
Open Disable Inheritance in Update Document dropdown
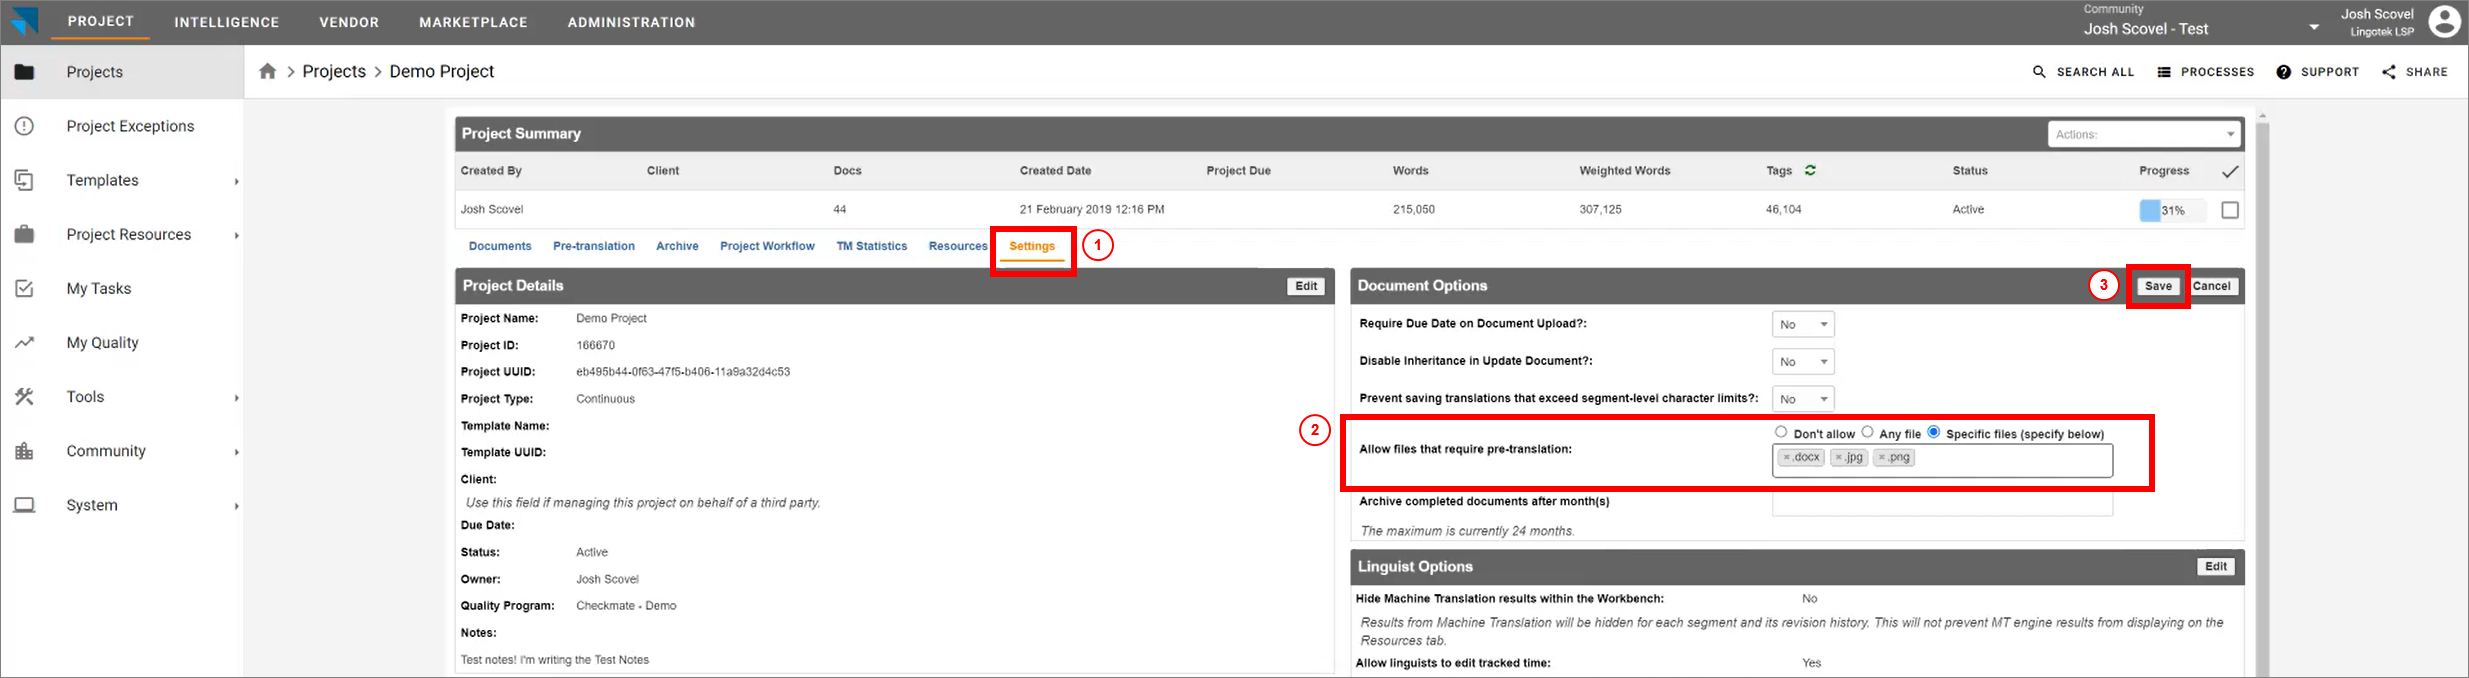click(1803, 361)
